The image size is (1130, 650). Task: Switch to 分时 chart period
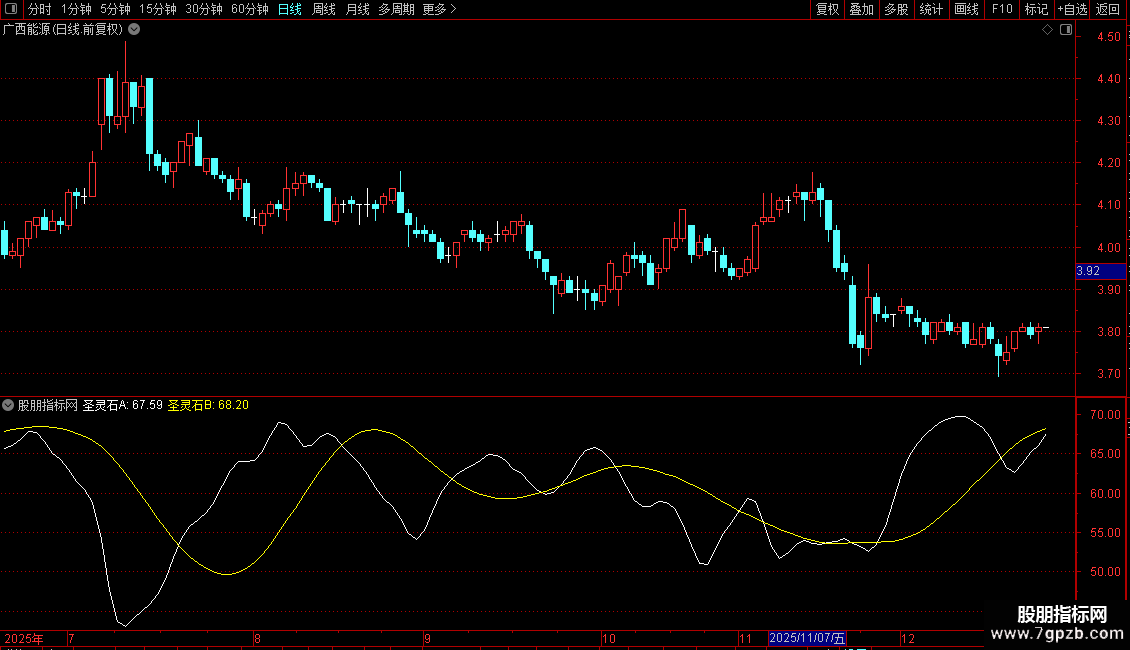(40, 9)
